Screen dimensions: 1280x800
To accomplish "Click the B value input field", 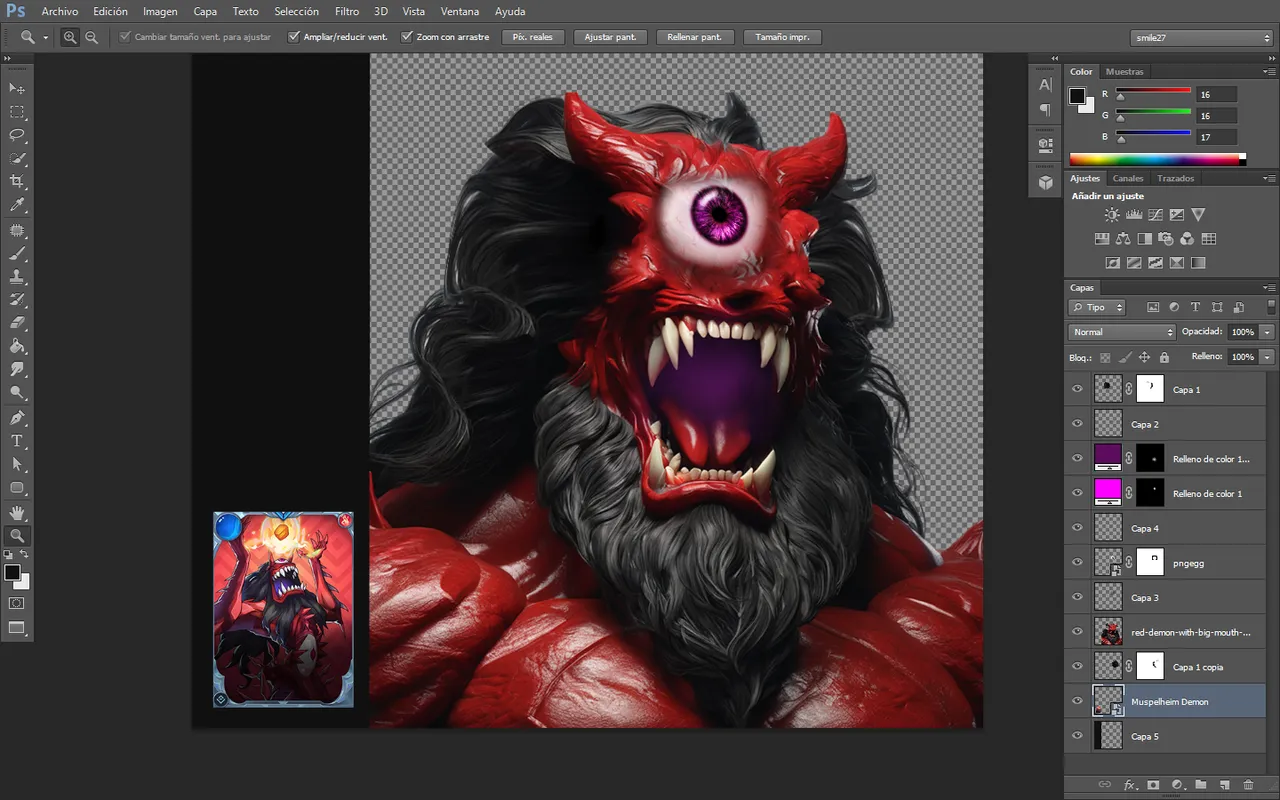I will tap(1216, 137).
